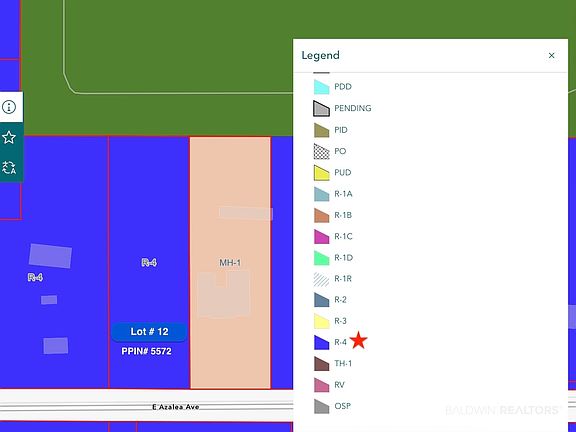The height and width of the screenshot is (432, 576).
Task: Click the E Azalea Ave road label
Action: [x=176, y=407]
